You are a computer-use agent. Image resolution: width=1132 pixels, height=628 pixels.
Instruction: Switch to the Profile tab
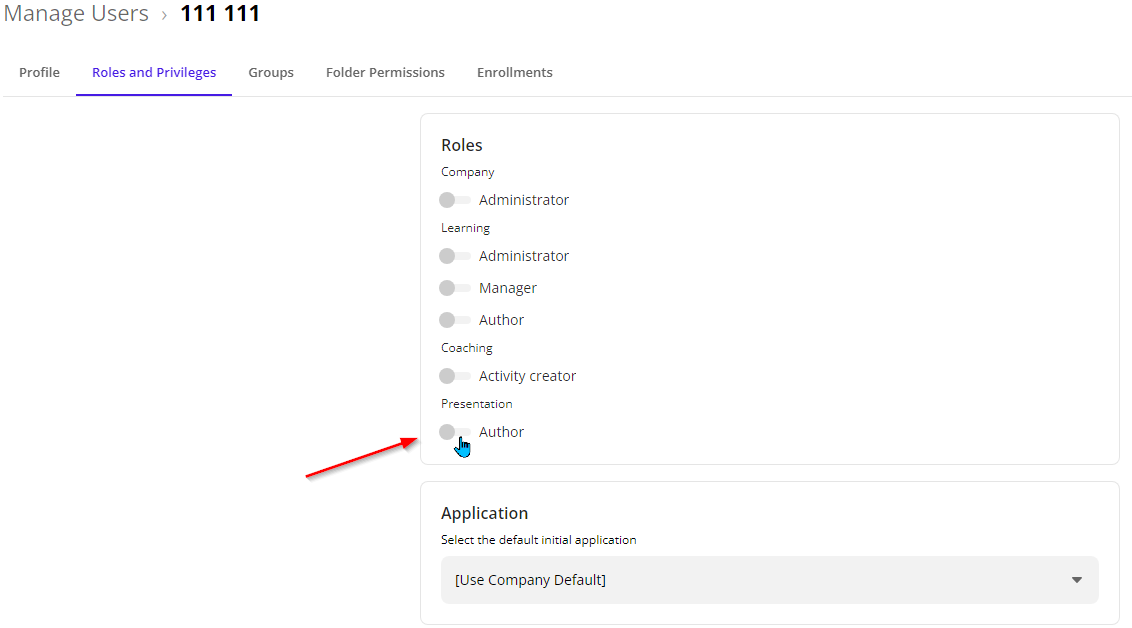click(x=40, y=72)
